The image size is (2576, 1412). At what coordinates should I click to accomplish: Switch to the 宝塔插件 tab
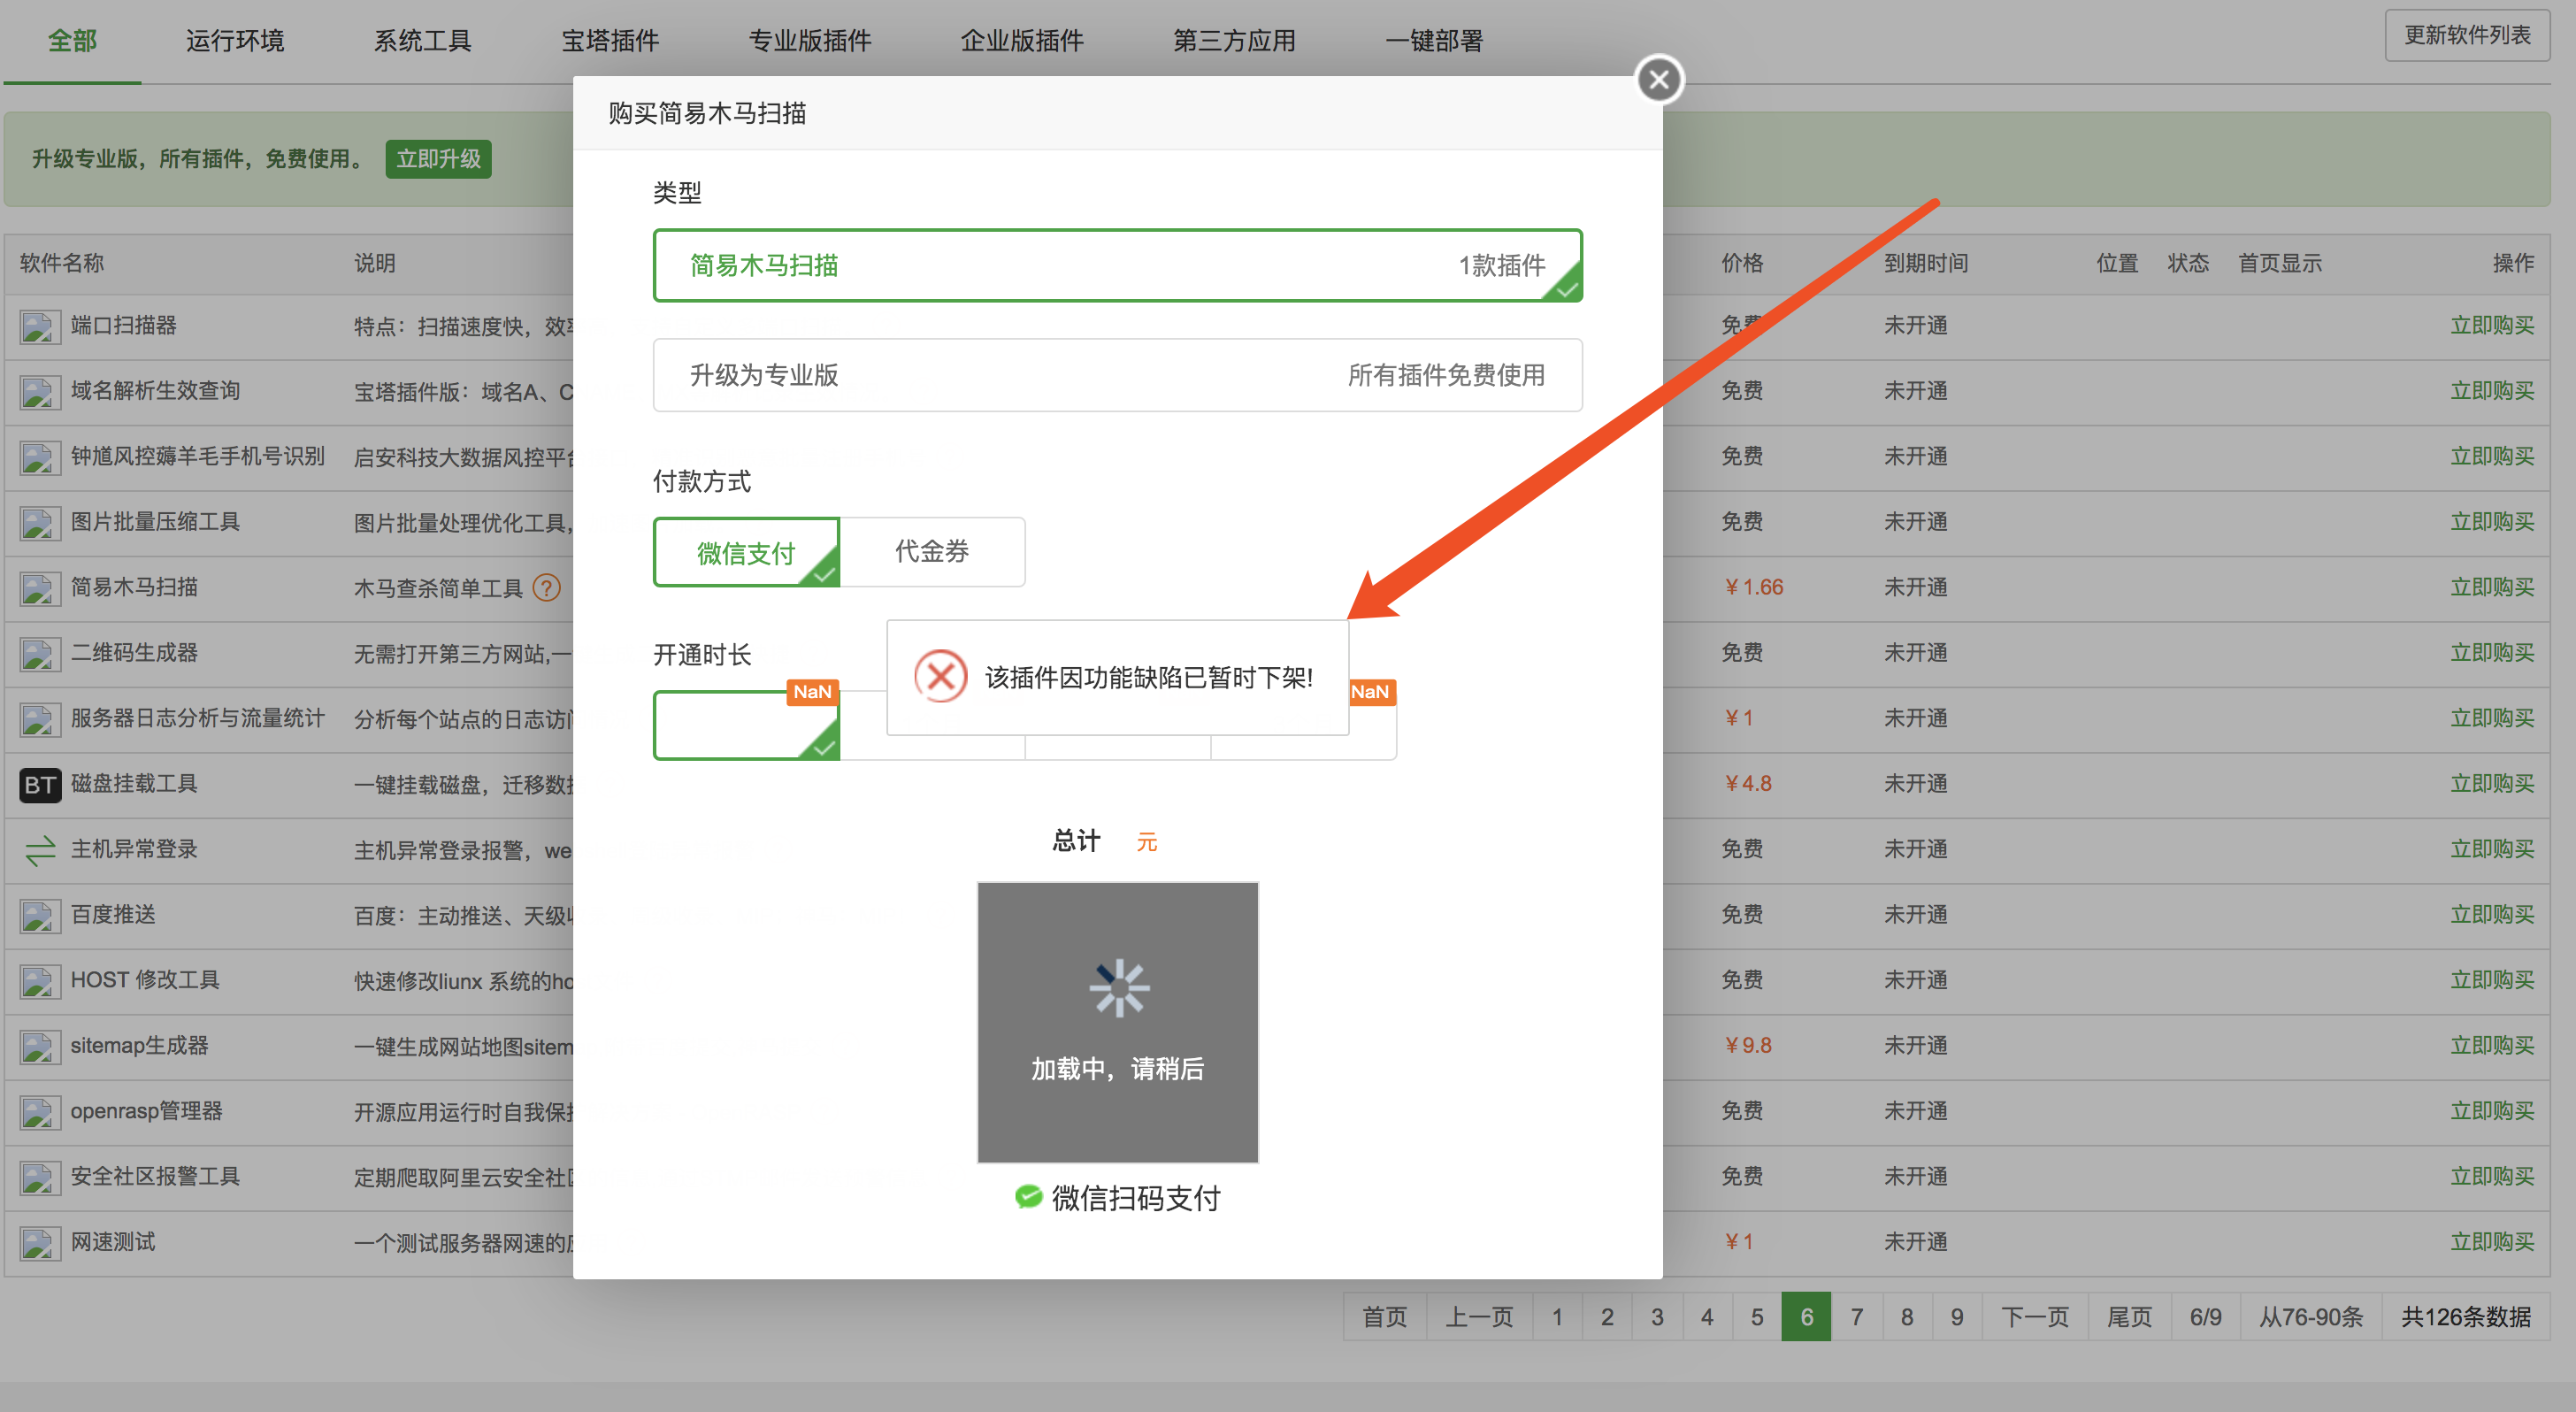(x=610, y=40)
